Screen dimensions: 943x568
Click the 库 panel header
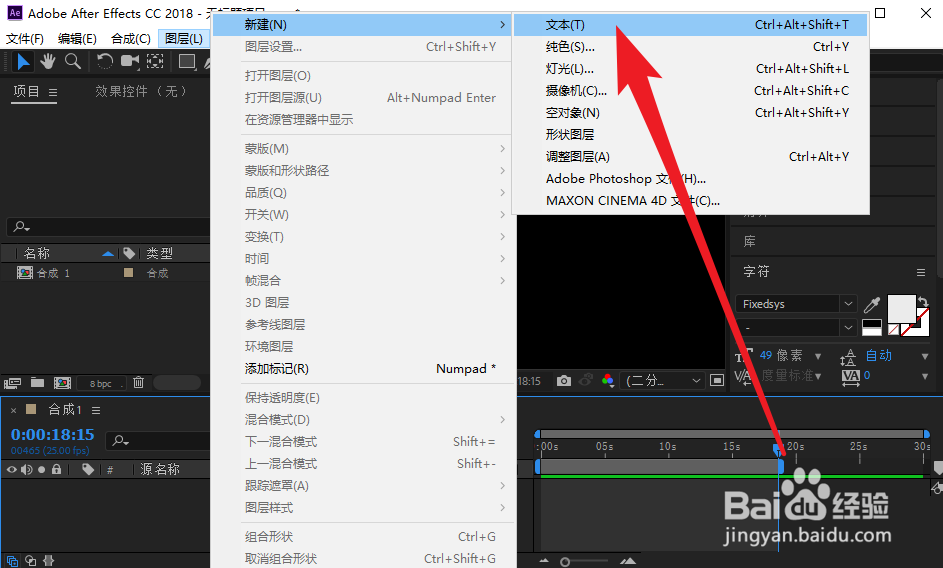click(749, 242)
